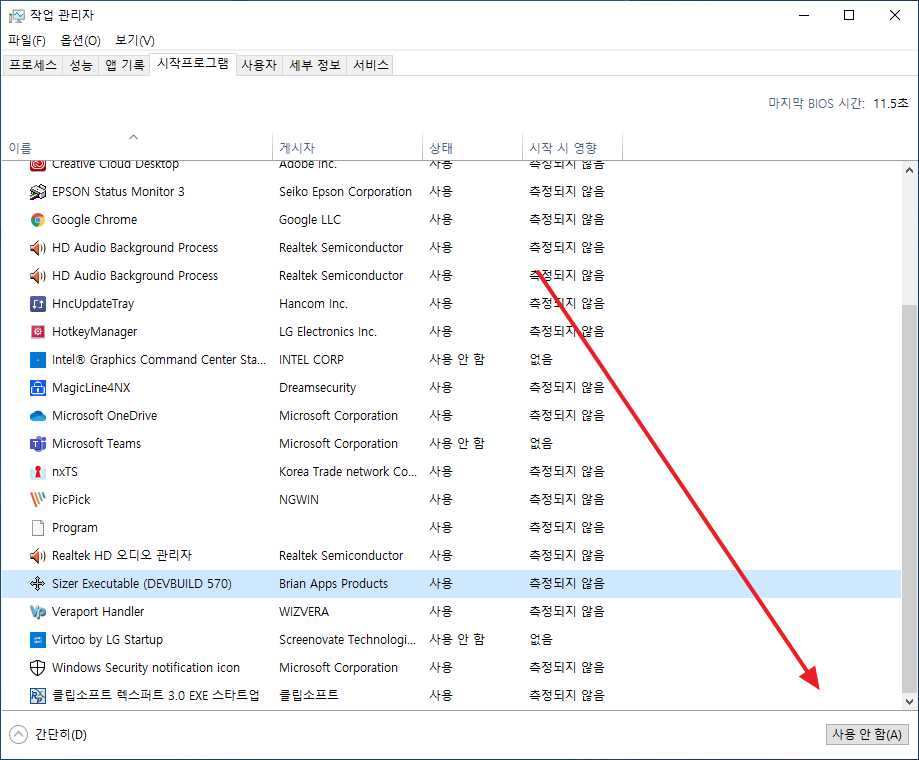Screen dimensions: 919x760
Task: Click publisher text 'Dreamsecurity'
Action: click(x=317, y=387)
